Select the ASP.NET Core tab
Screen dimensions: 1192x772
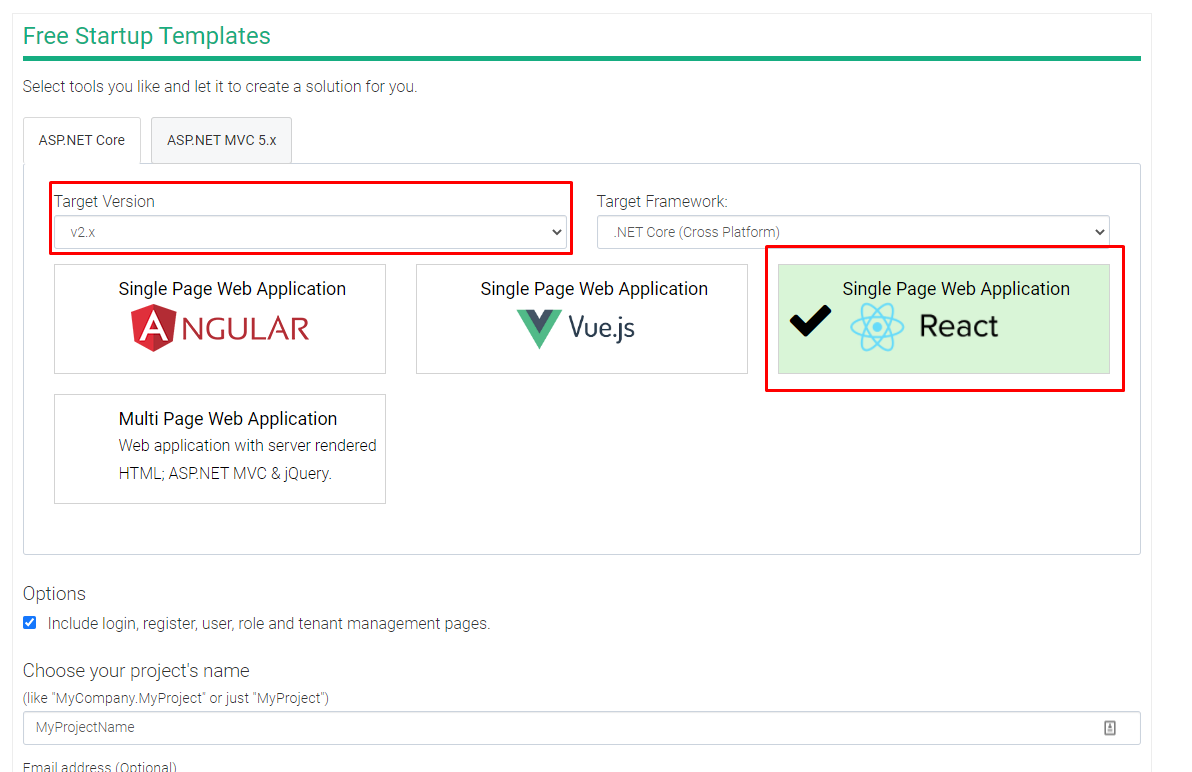click(81, 140)
